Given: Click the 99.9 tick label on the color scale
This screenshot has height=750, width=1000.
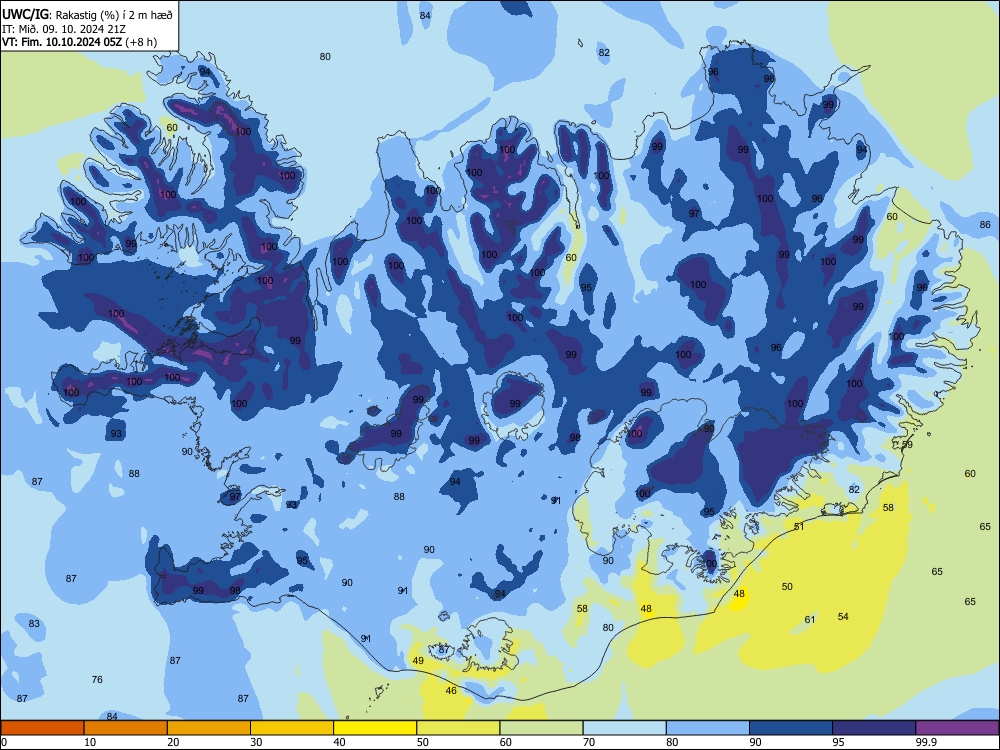Looking at the screenshot, I should click(x=925, y=742).
